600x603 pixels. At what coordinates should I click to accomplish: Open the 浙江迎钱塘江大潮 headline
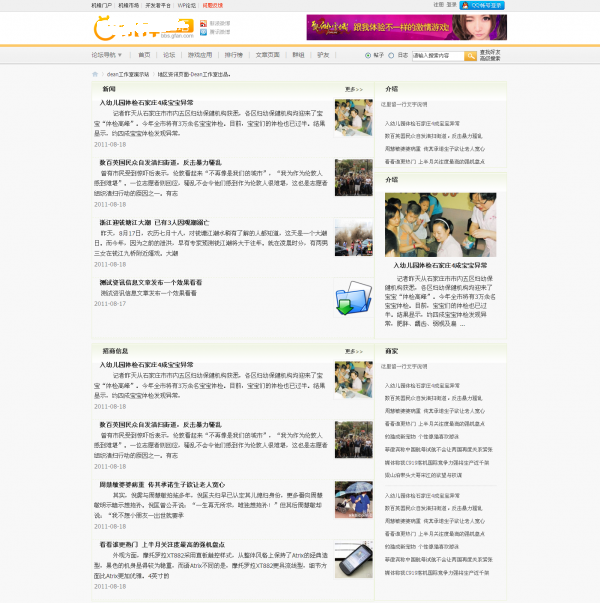pyautogui.click(x=154, y=223)
